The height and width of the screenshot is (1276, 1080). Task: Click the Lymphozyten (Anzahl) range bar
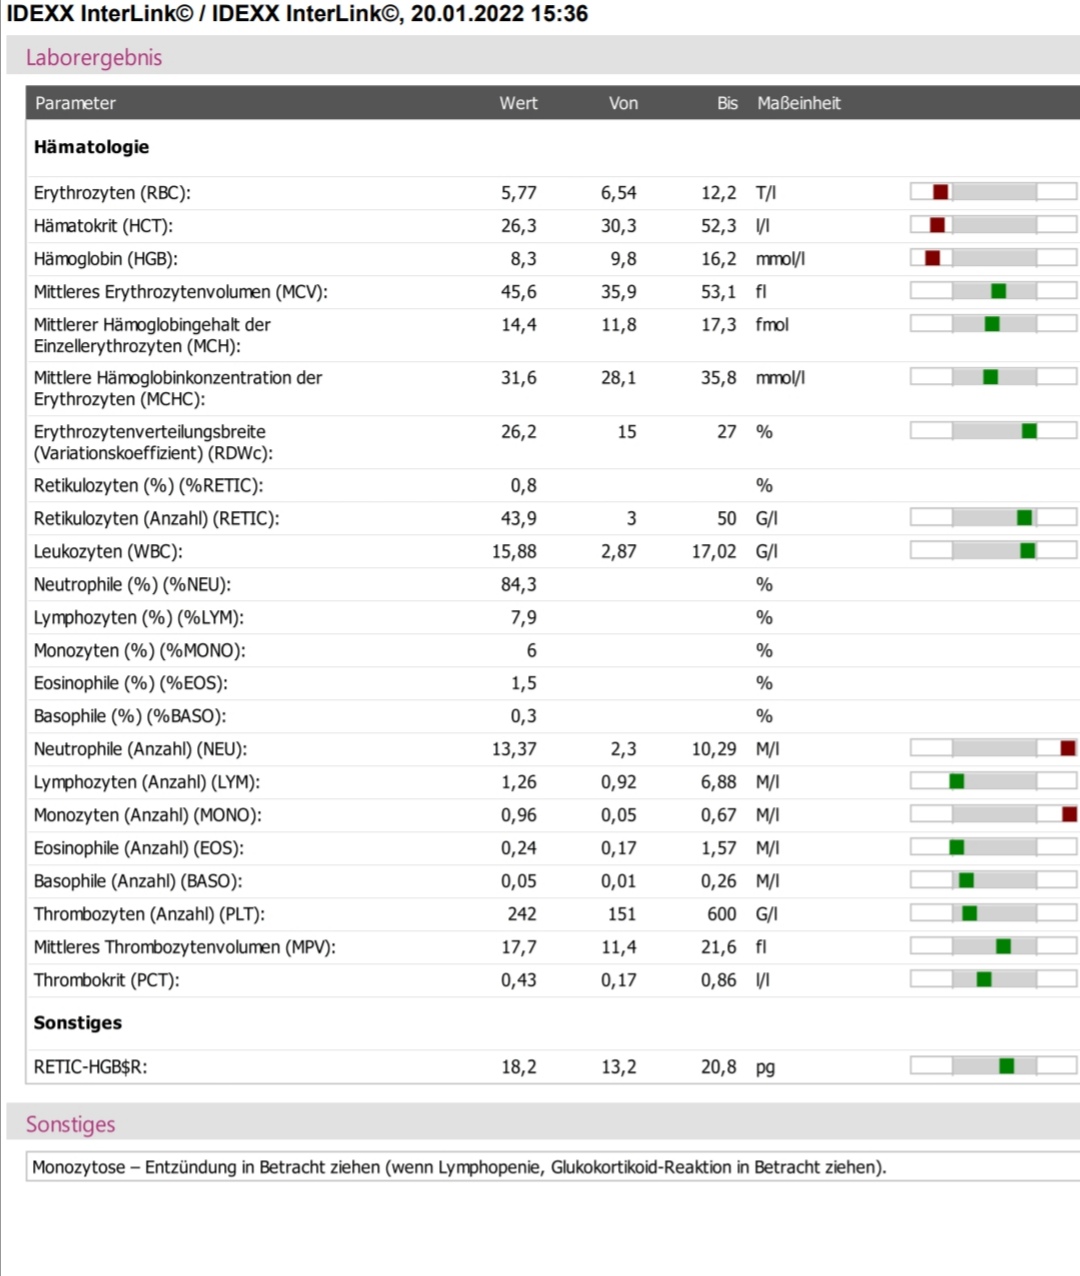coord(993,781)
